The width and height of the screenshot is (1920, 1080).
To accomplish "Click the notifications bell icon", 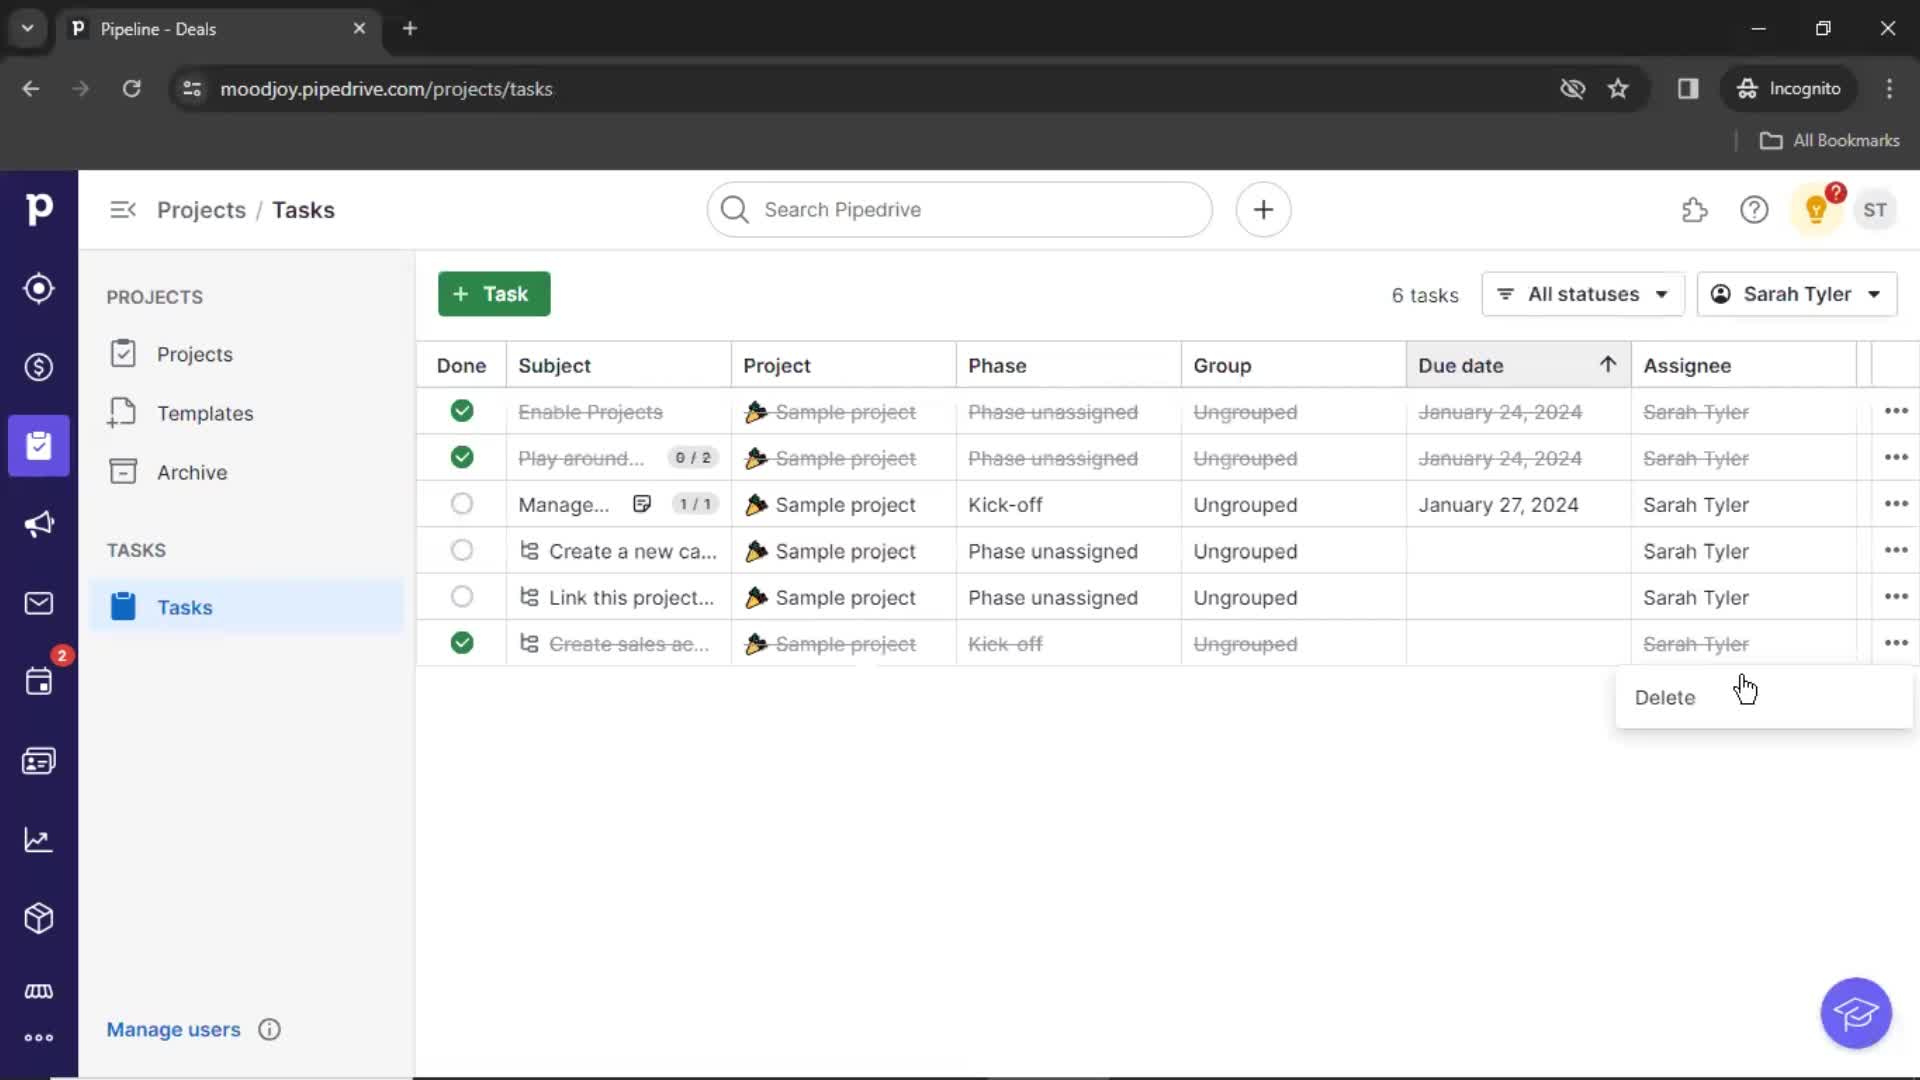I will point(1817,210).
